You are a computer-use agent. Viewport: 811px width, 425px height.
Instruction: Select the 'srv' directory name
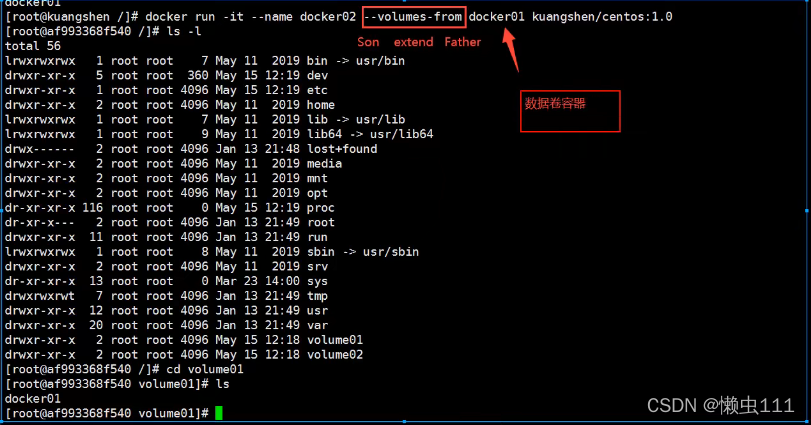pyautogui.click(x=317, y=267)
